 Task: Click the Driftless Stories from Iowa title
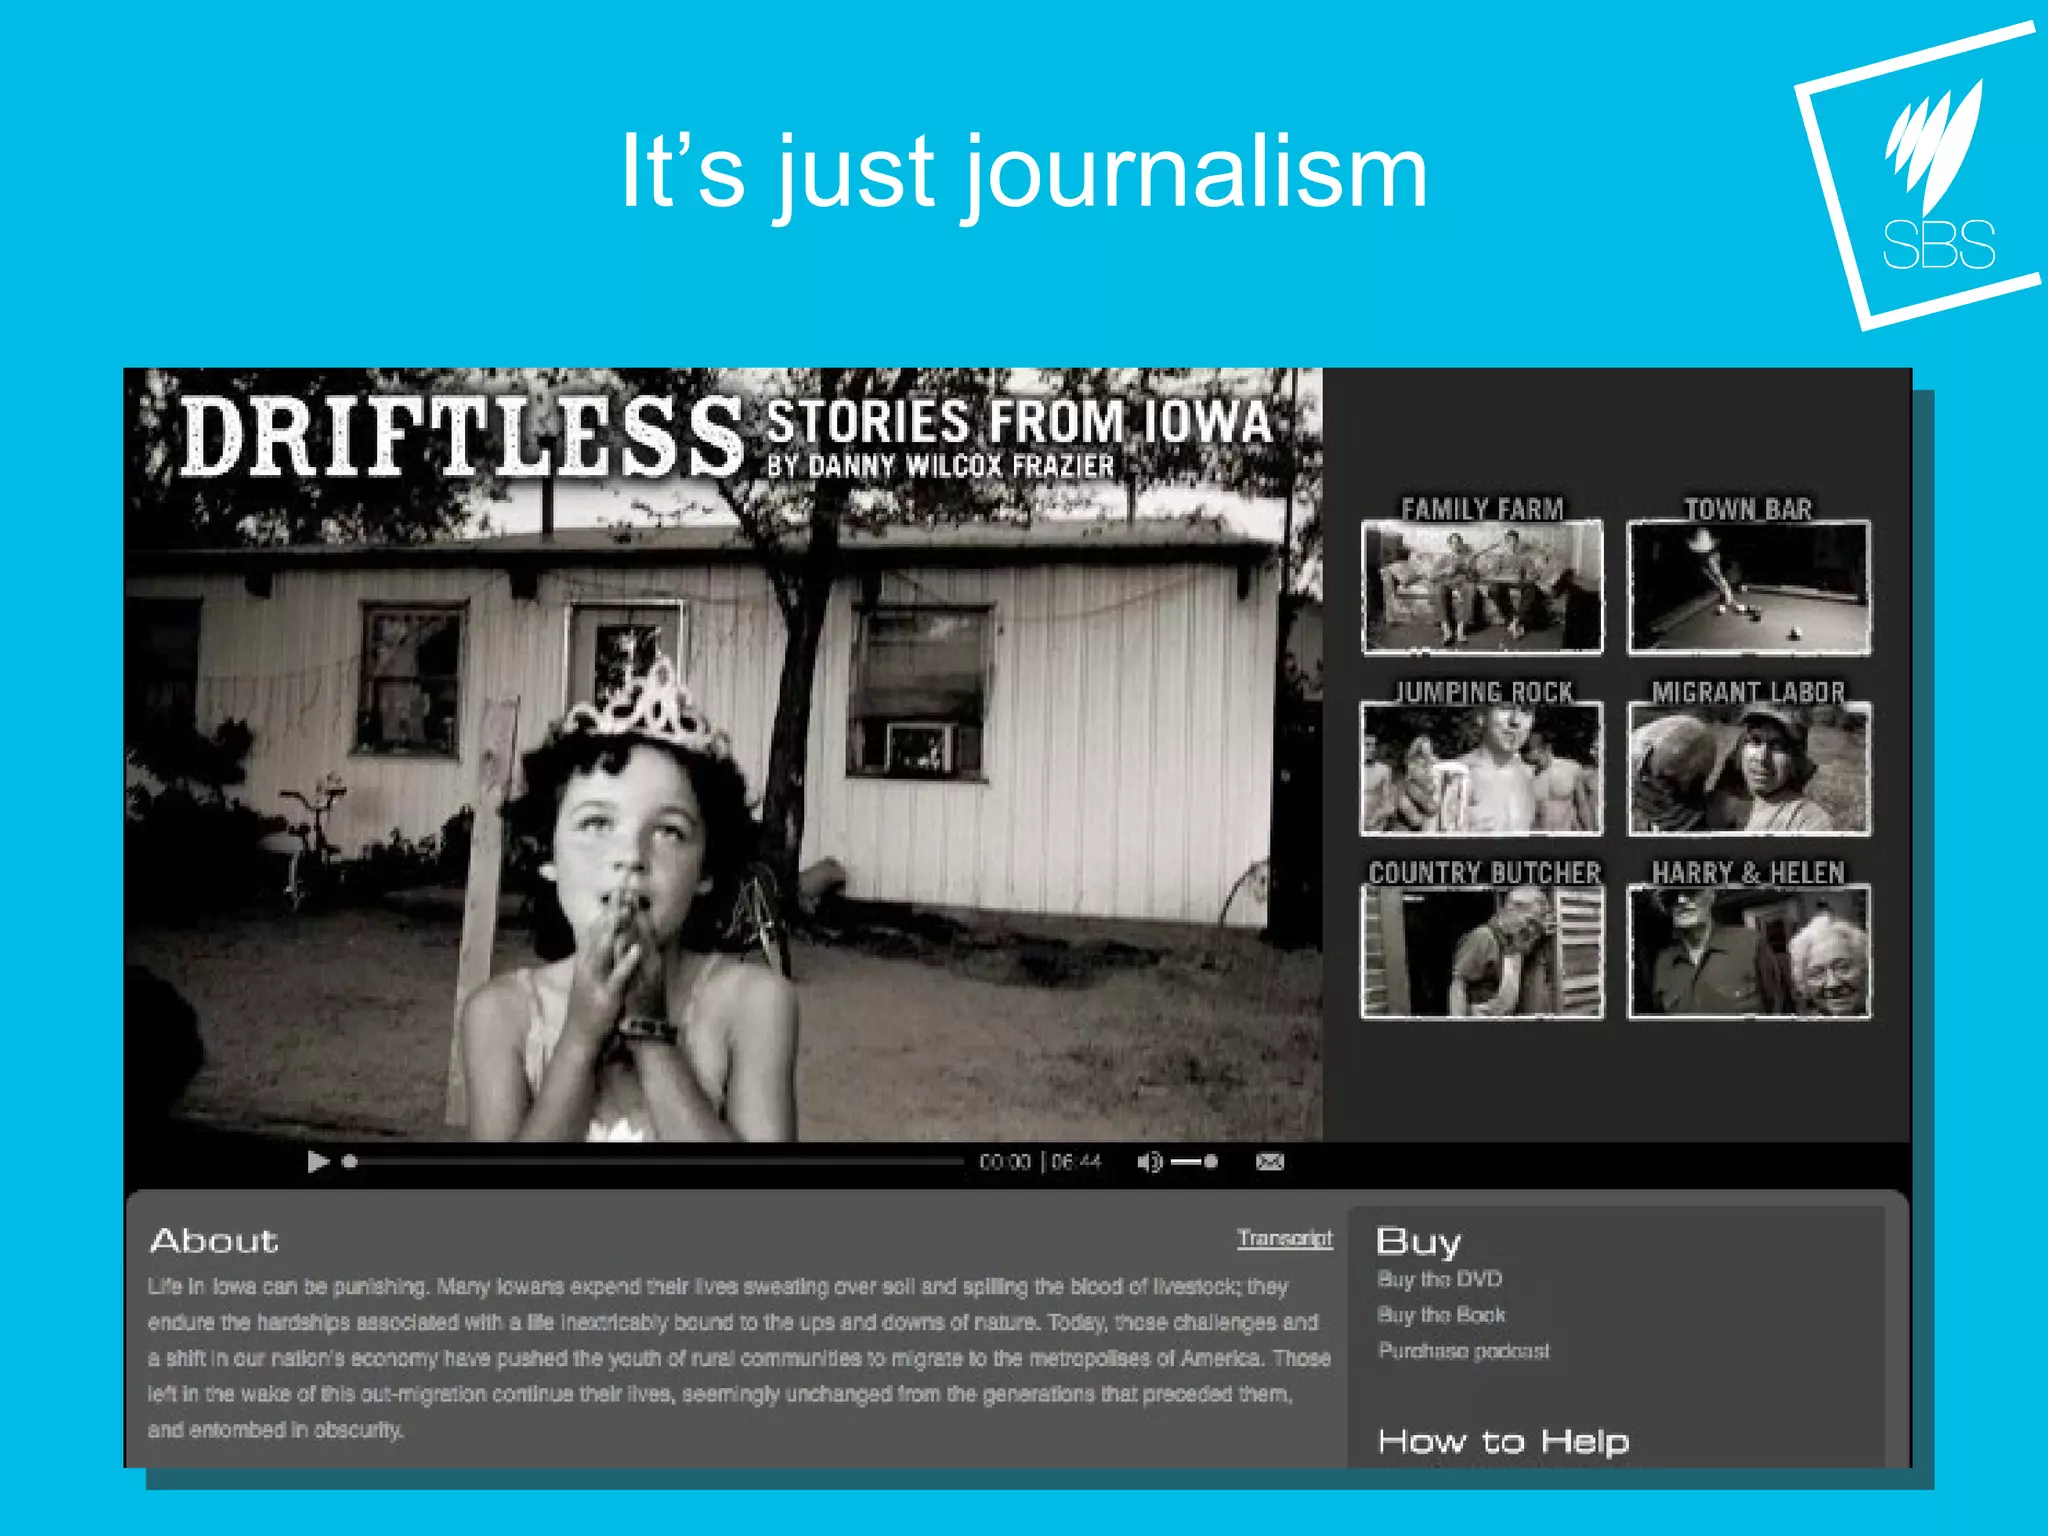tap(725, 436)
